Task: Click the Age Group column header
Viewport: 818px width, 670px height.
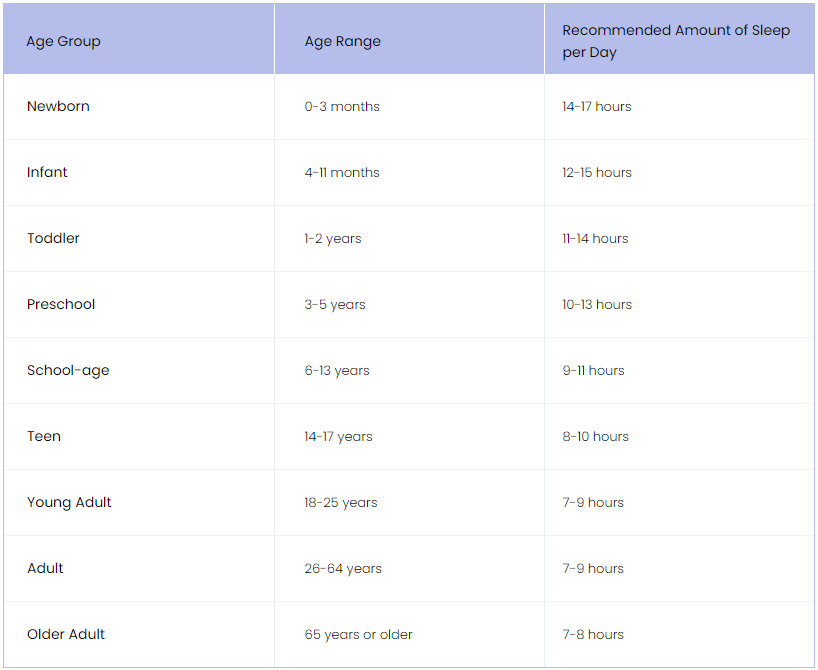Action: [x=64, y=42]
